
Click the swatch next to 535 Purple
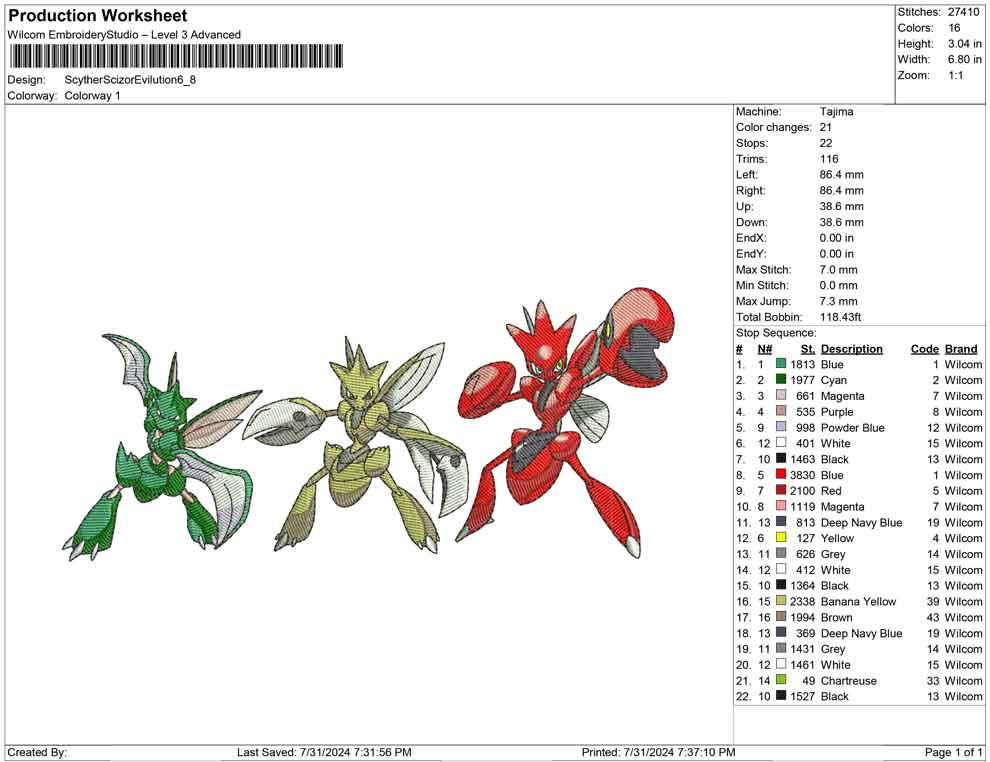click(x=781, y=412)
